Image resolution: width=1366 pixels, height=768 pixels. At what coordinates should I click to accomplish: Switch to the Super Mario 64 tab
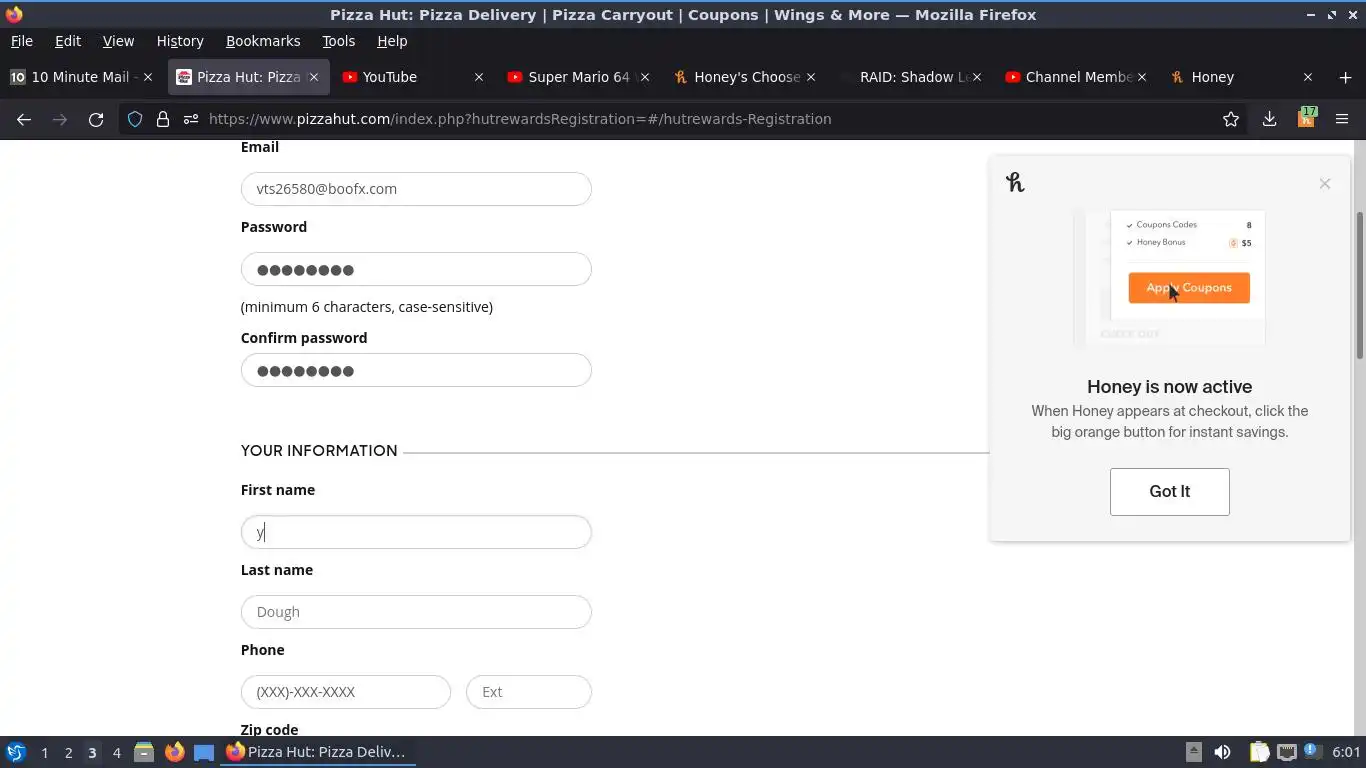pos(578,77)
